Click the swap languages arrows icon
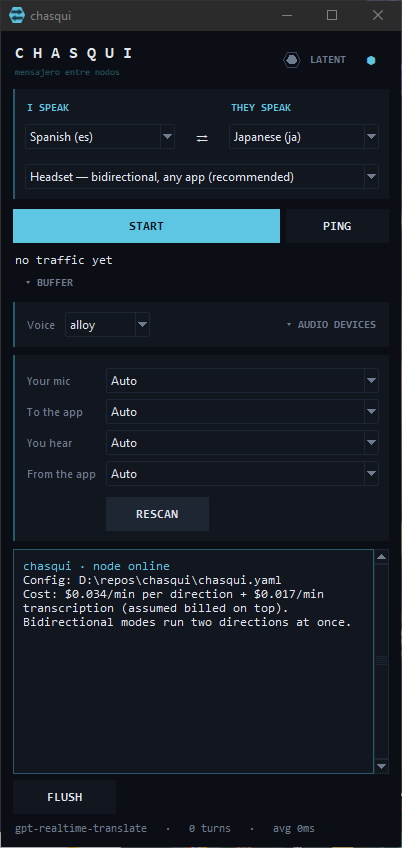The height and width of the screenshot is (848, 402). pyautogui.click(x=202, y=138)
